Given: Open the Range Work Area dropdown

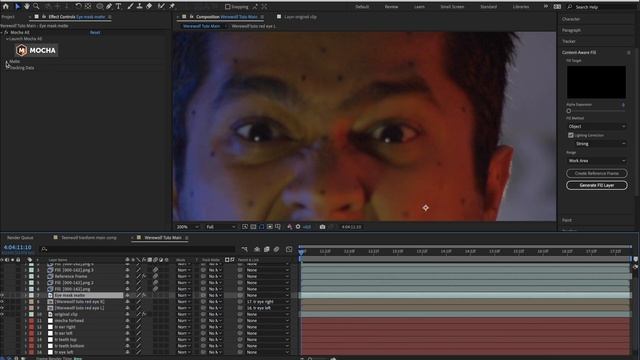Looking at the screenshot, I should click(x=597, y=161).
